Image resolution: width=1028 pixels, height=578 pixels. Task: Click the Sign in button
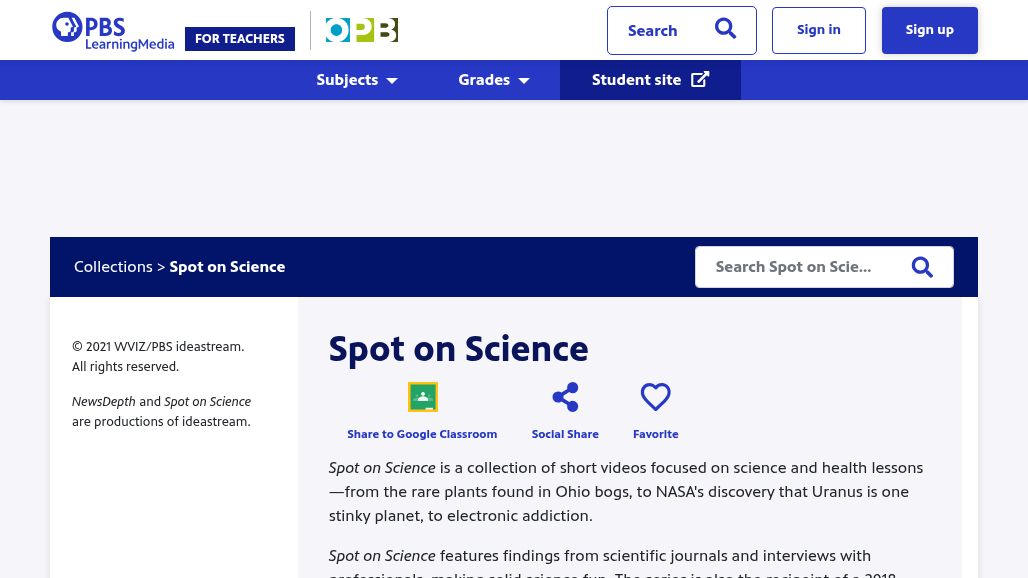[x=818, y=30]
